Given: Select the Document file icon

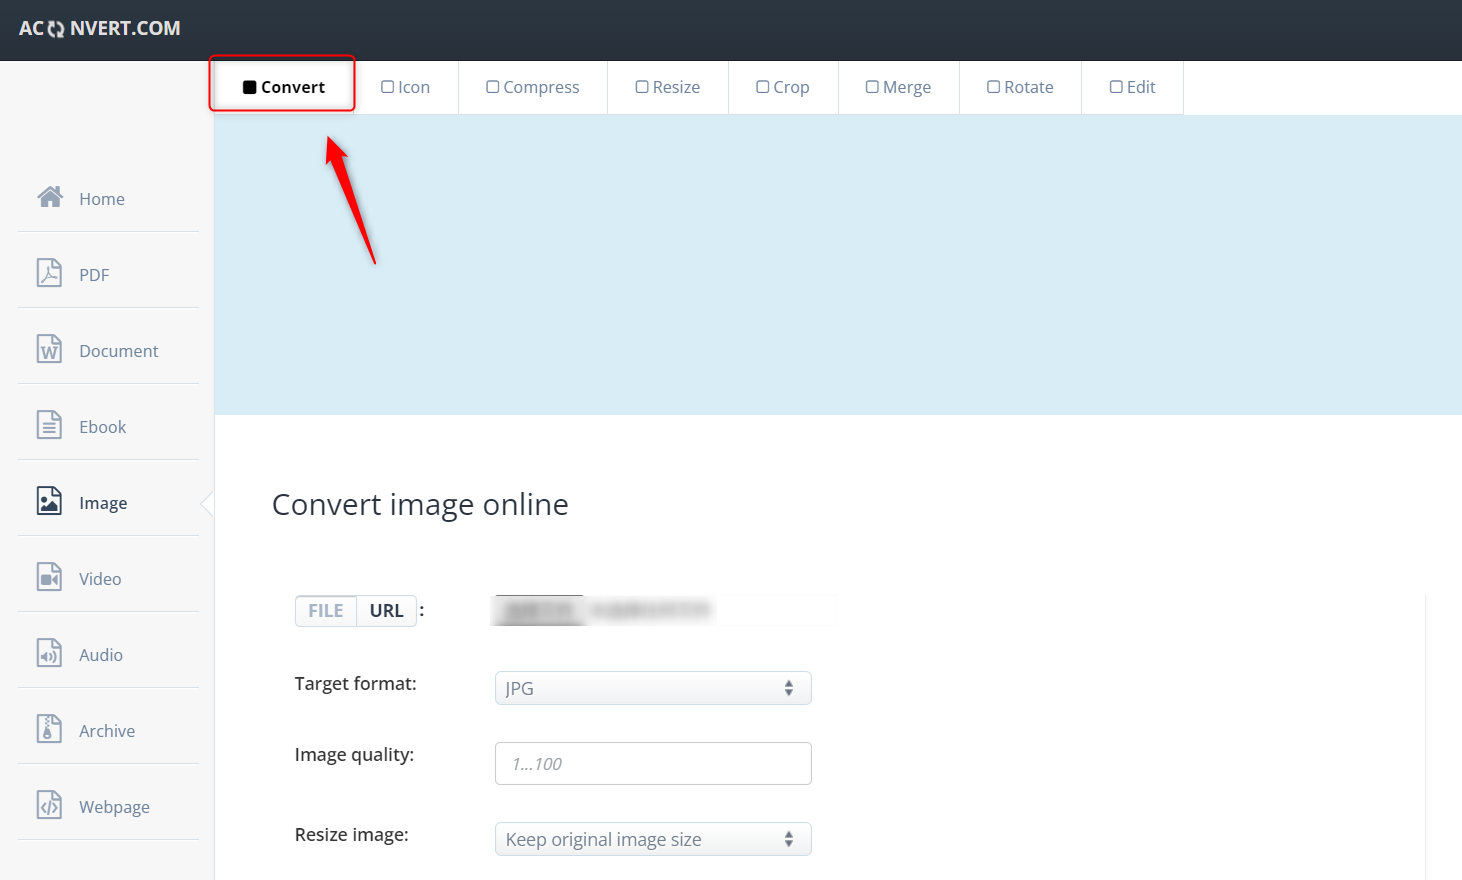Looking at the screenshot, I should pos(49,349).
